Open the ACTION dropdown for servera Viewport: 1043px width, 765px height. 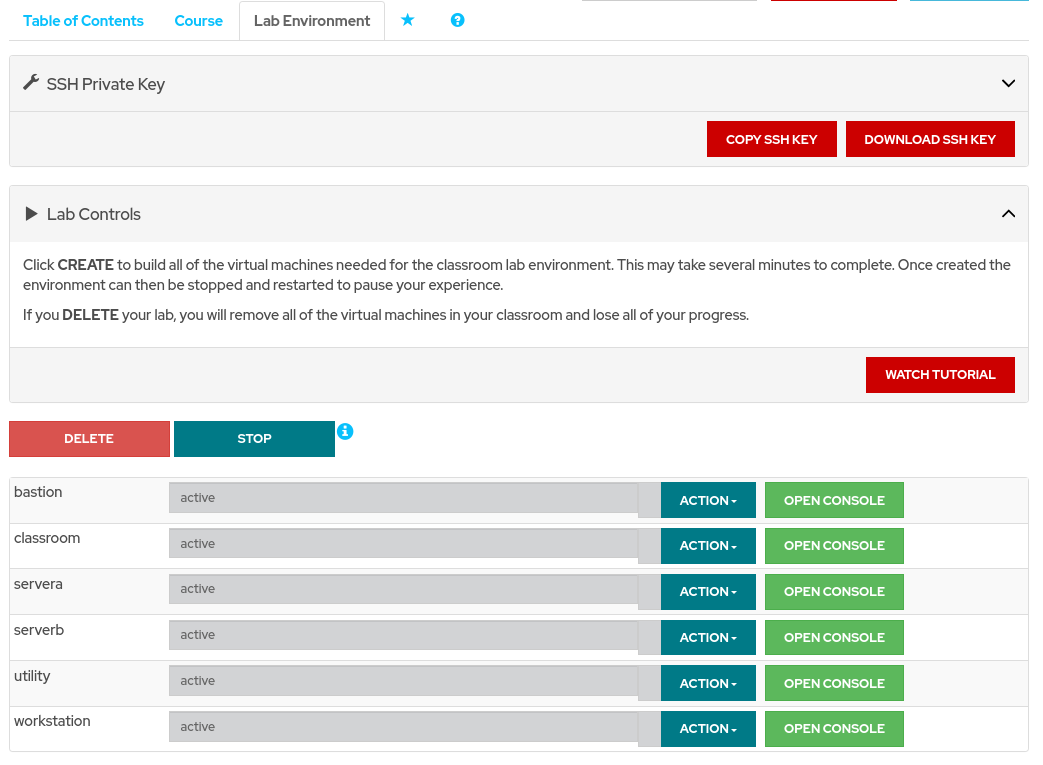(708, 592)
